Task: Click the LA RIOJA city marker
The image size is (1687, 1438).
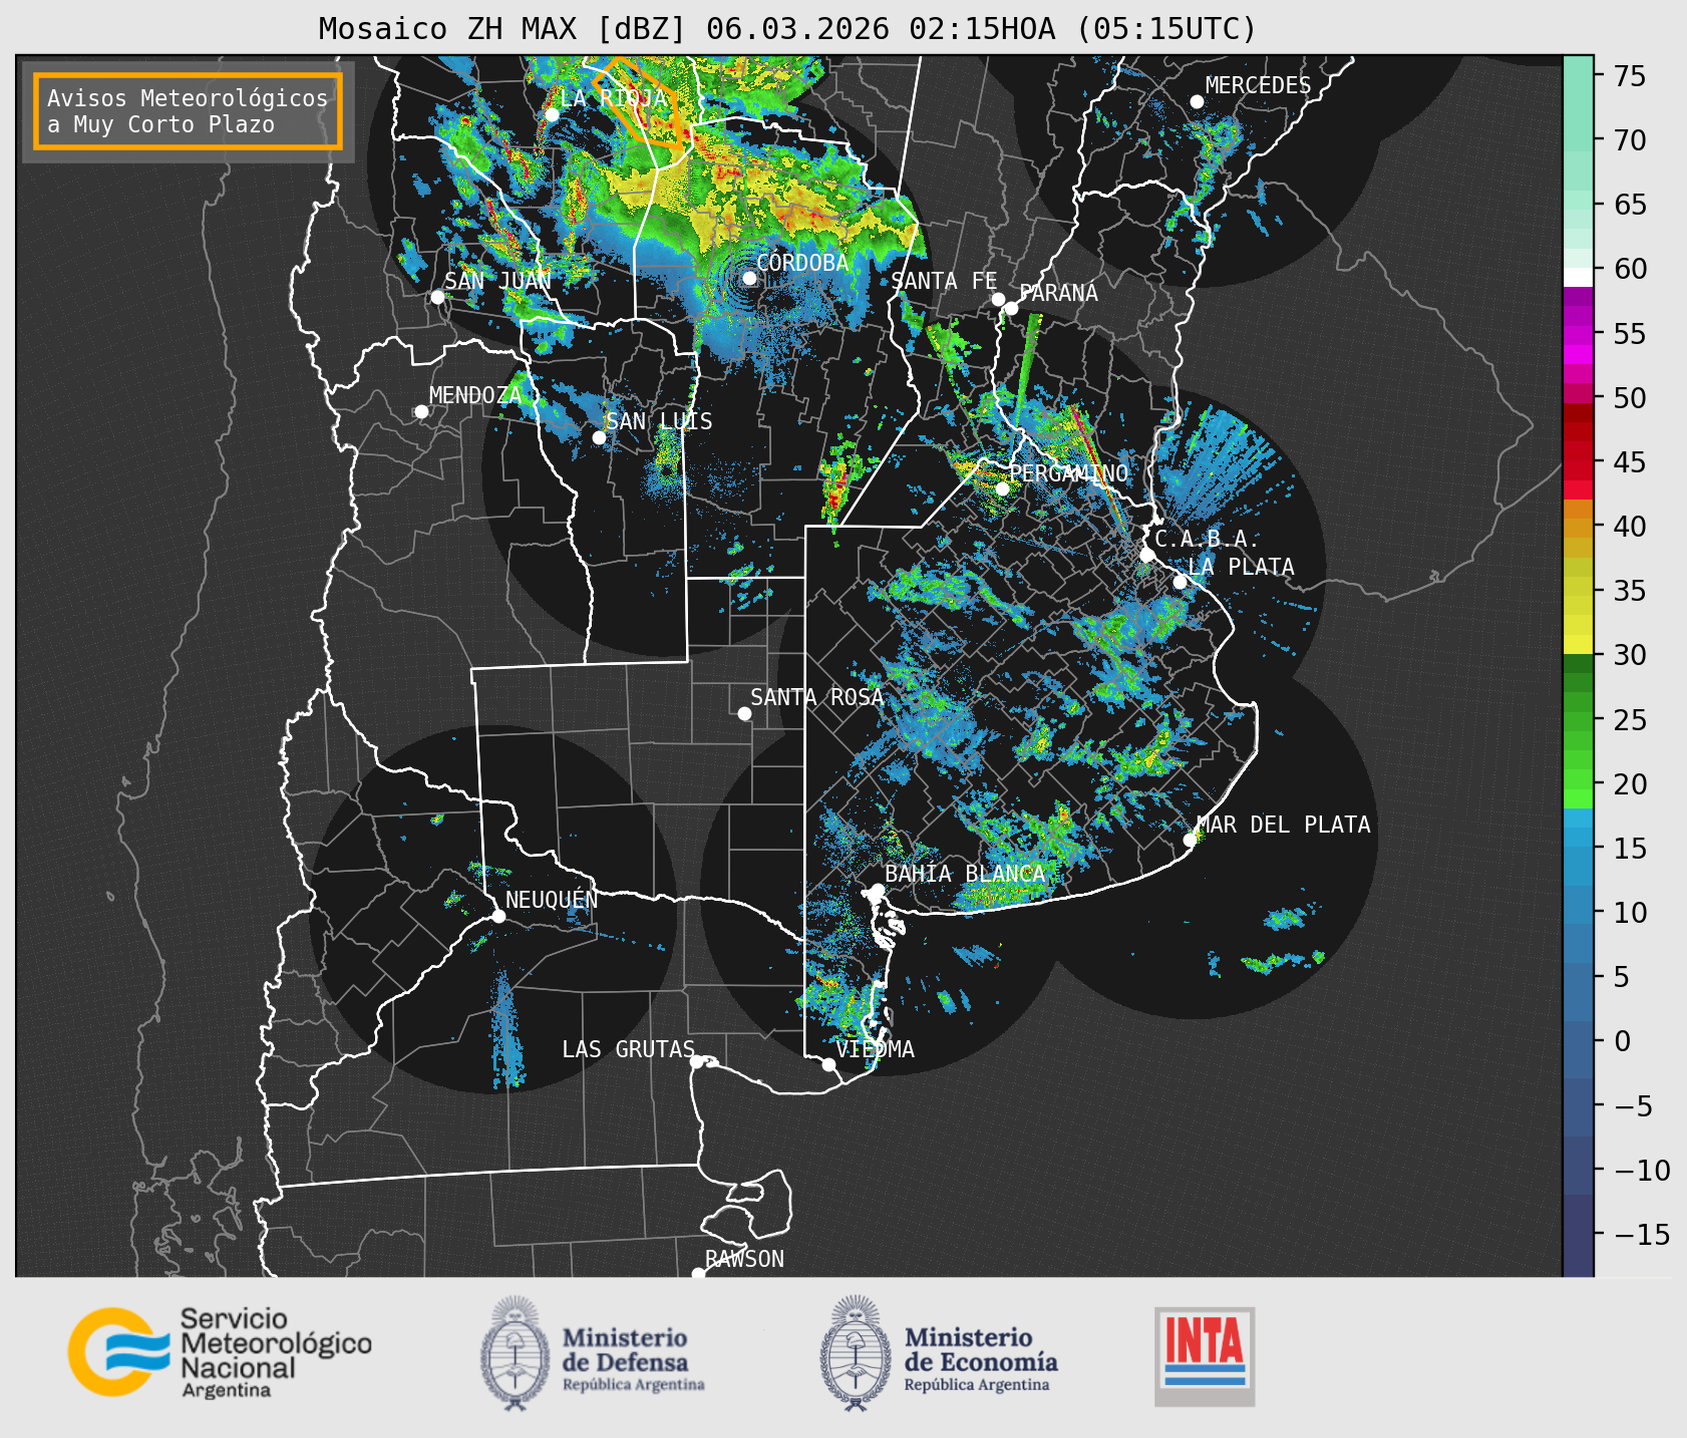Action: pyautogui.click(x=551, y=115)
